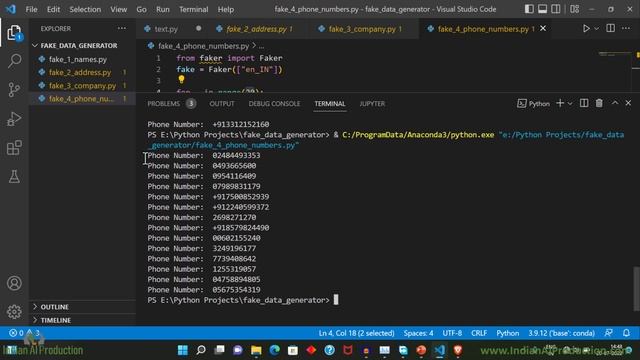The width and height of the screenshot is (640, 360).
Task: Switch to the Debug Console tab
Action: point(274,104)
